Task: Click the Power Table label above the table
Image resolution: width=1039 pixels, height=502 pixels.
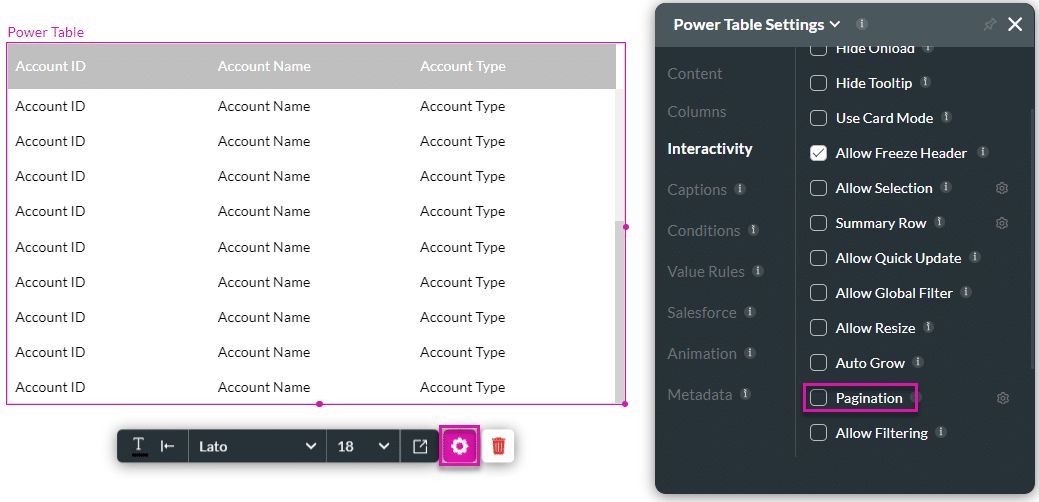Action: tap(46, 32)
